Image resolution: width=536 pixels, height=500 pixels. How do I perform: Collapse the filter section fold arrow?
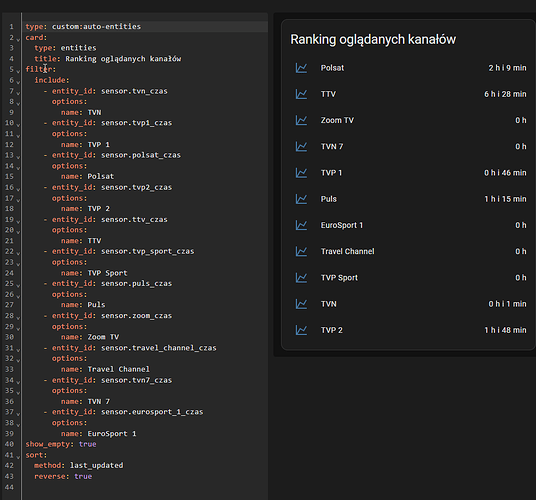(18, 71)
